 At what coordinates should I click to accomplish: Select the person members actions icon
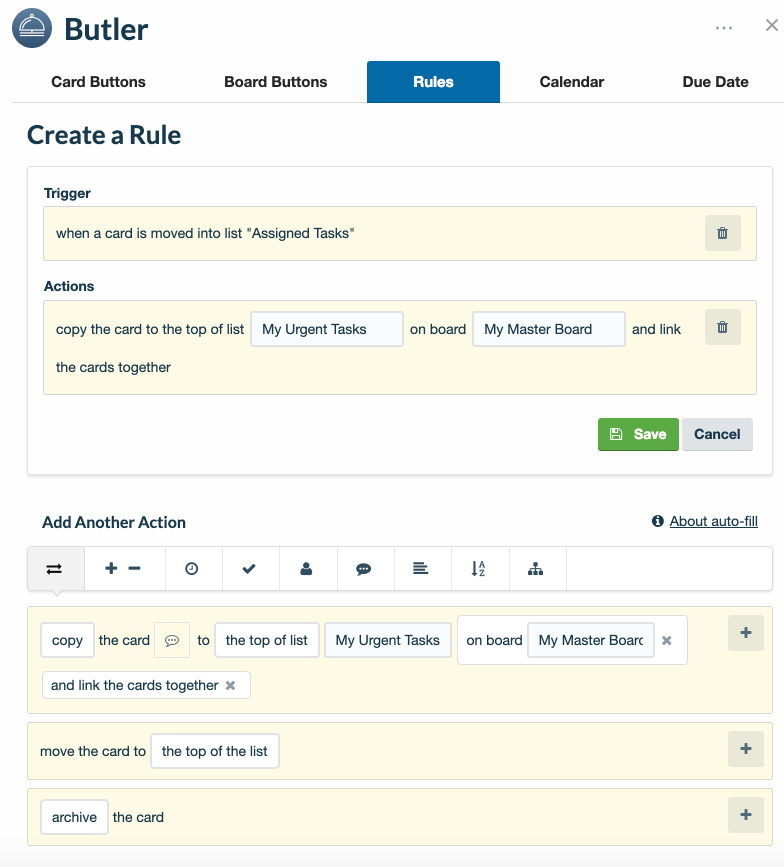(x=306, y=568)
